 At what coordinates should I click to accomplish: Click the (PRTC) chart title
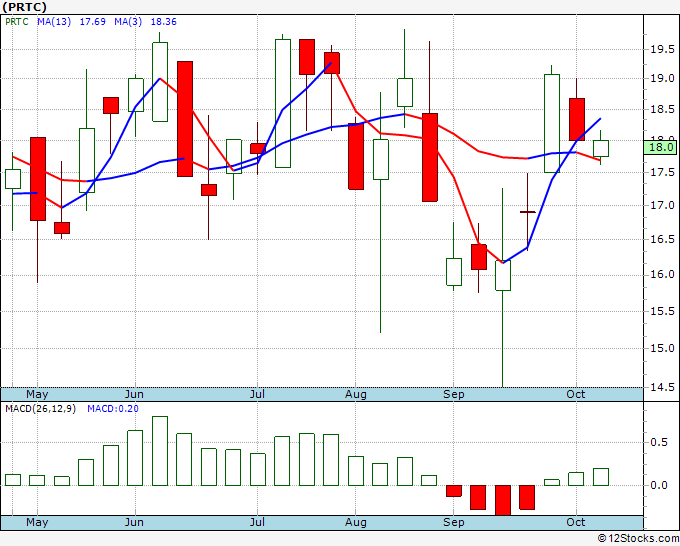[24, 7]
